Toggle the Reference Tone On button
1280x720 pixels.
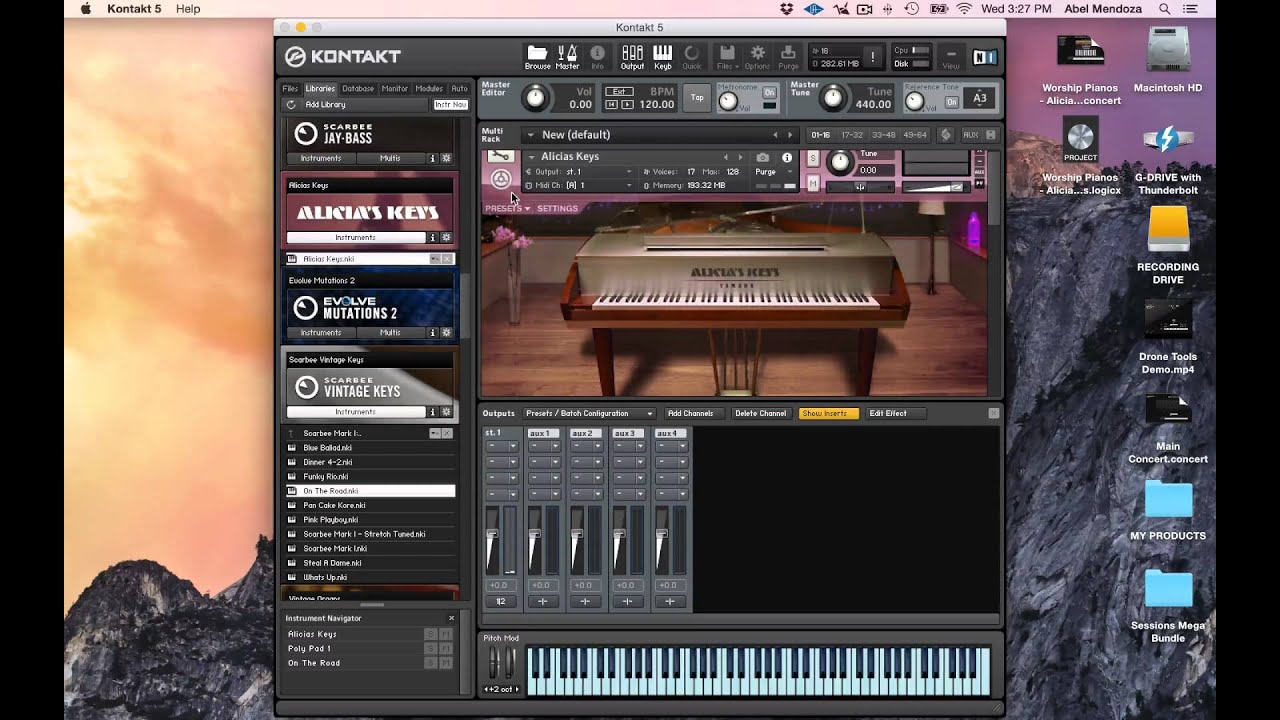coord(951,102)
